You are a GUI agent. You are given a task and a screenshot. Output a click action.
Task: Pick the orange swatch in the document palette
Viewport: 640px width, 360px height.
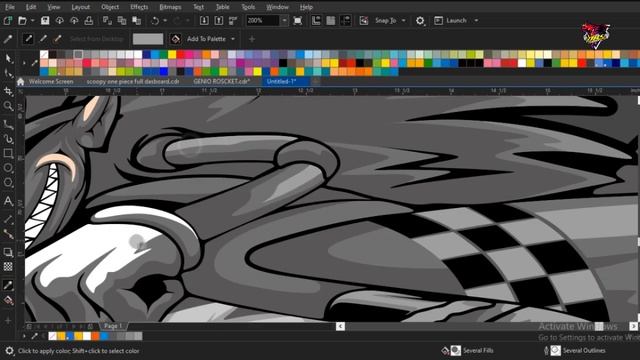(95, 336)
